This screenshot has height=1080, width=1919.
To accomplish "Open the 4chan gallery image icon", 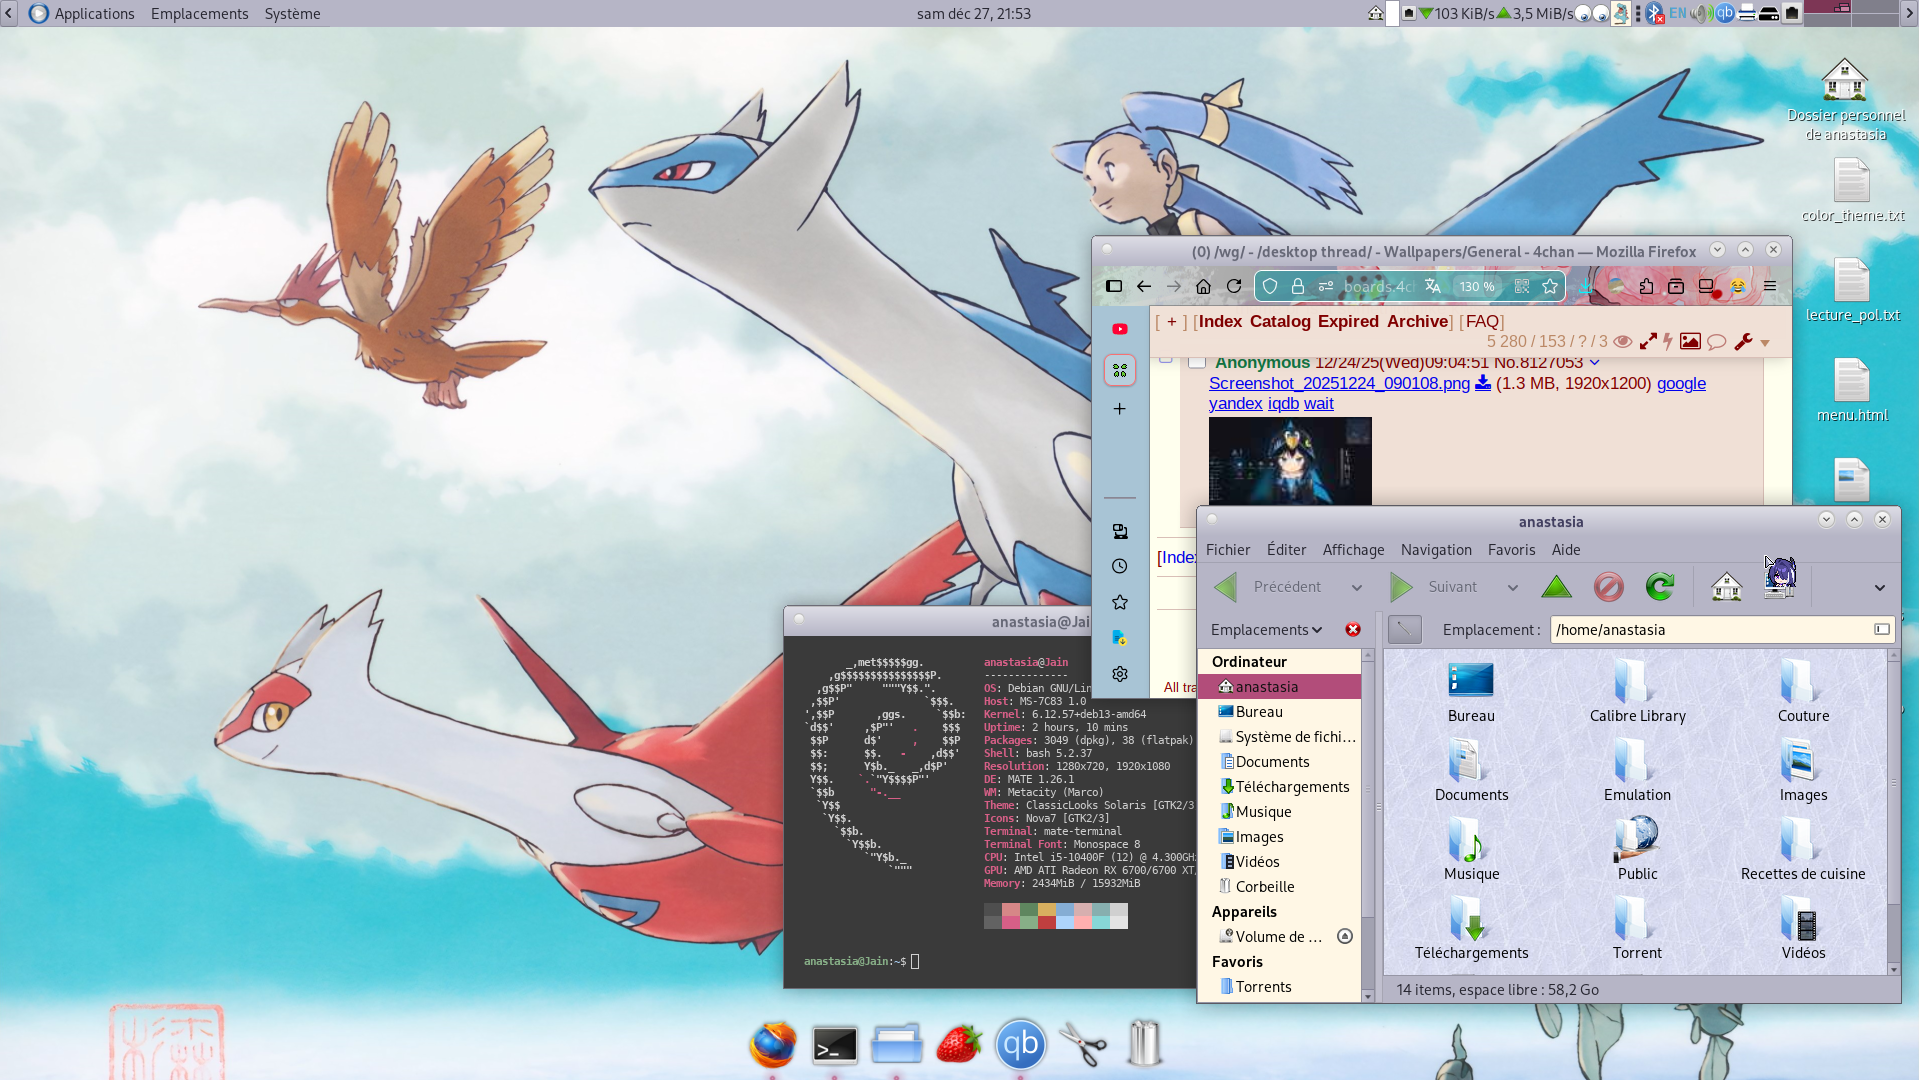I will tap(1690, 342).
